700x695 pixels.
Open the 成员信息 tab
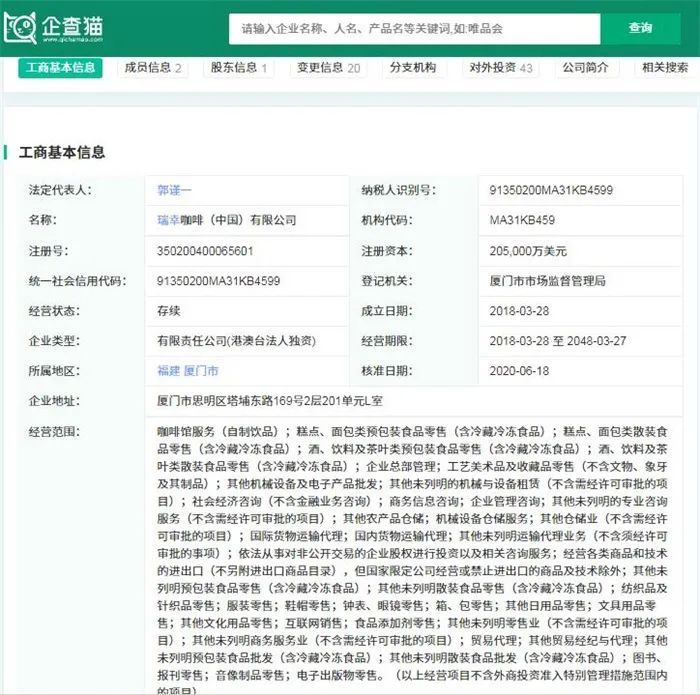pos(153,68)
